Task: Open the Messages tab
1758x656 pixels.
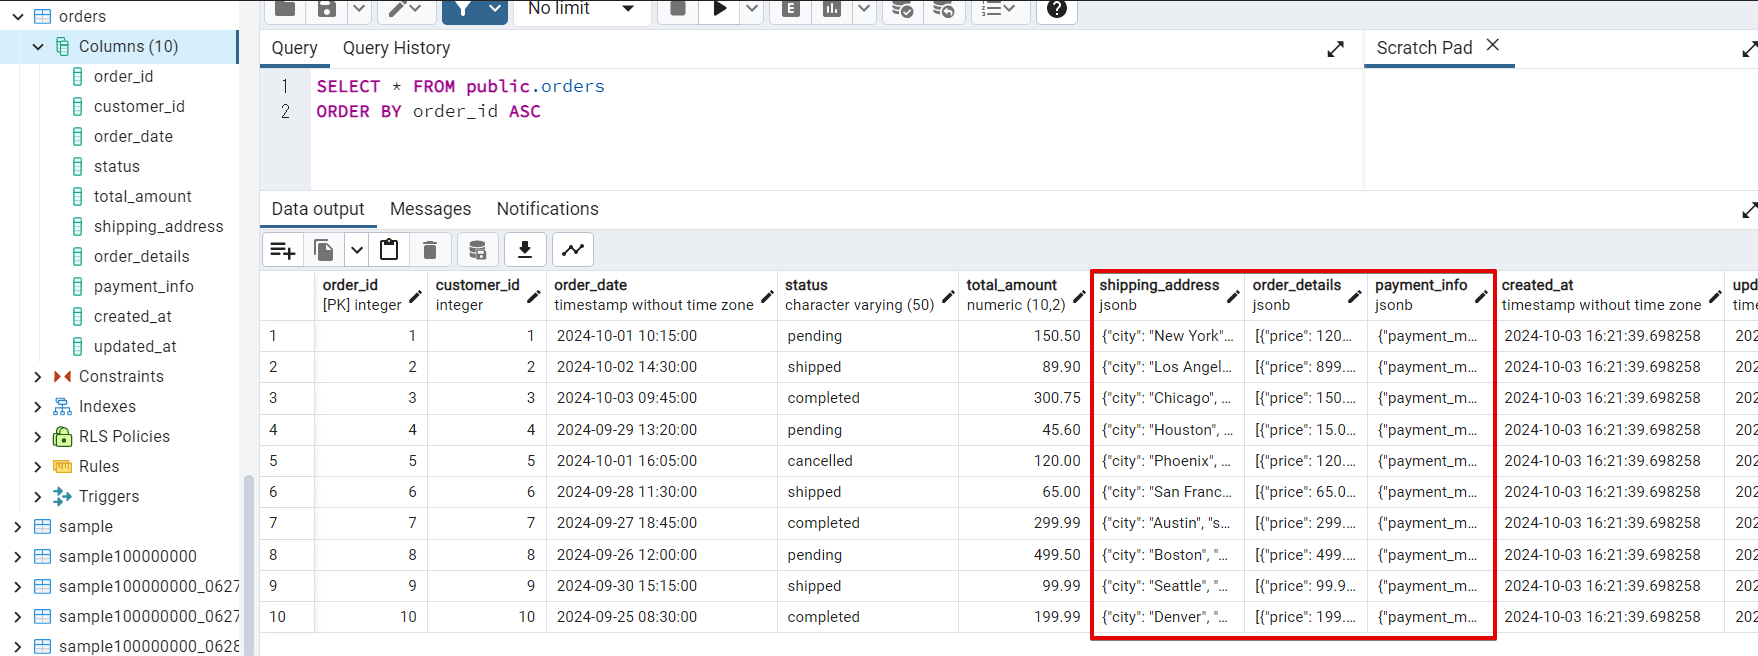Action: pos(430,209)
